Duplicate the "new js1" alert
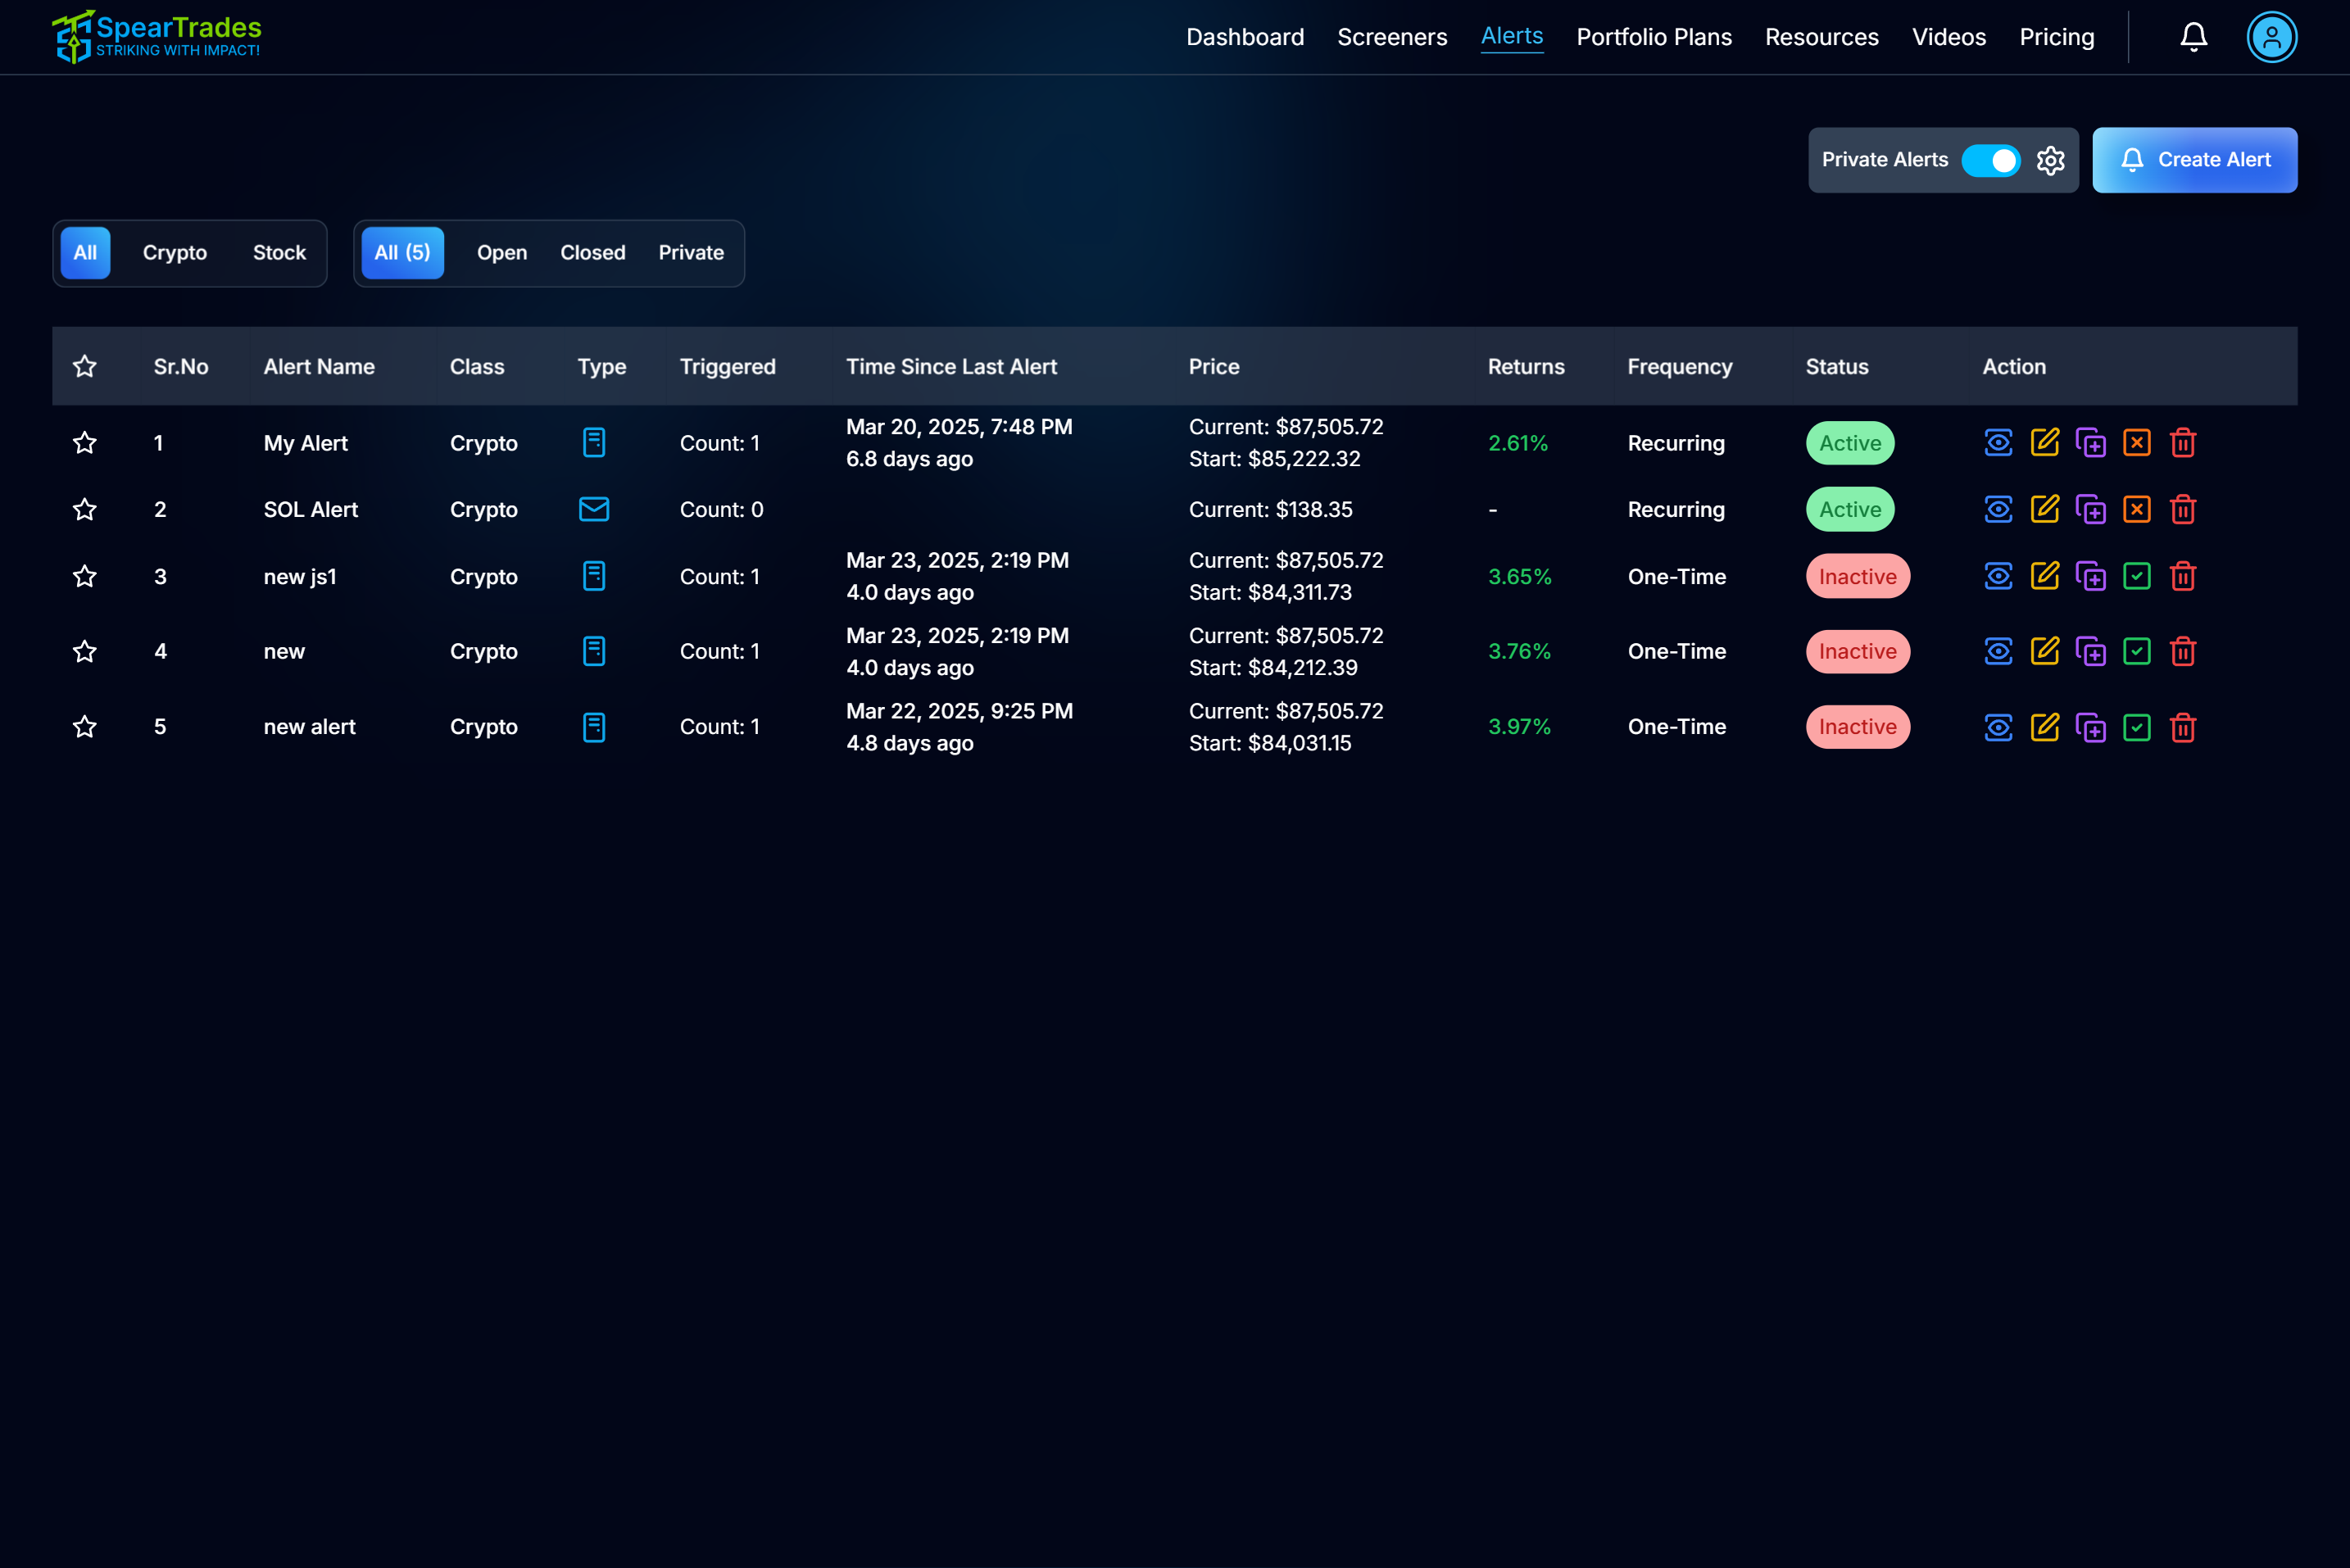This screenshot has height=1568, width=2350. click(x=2092, y=576)
